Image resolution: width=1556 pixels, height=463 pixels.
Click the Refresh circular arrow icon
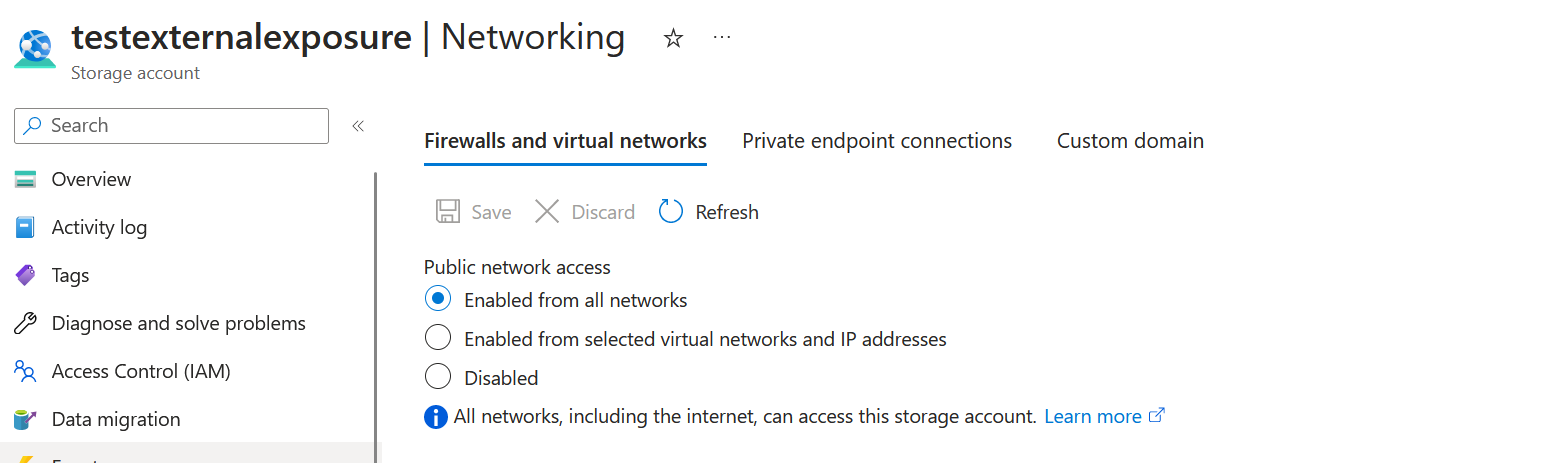(671, 212)
